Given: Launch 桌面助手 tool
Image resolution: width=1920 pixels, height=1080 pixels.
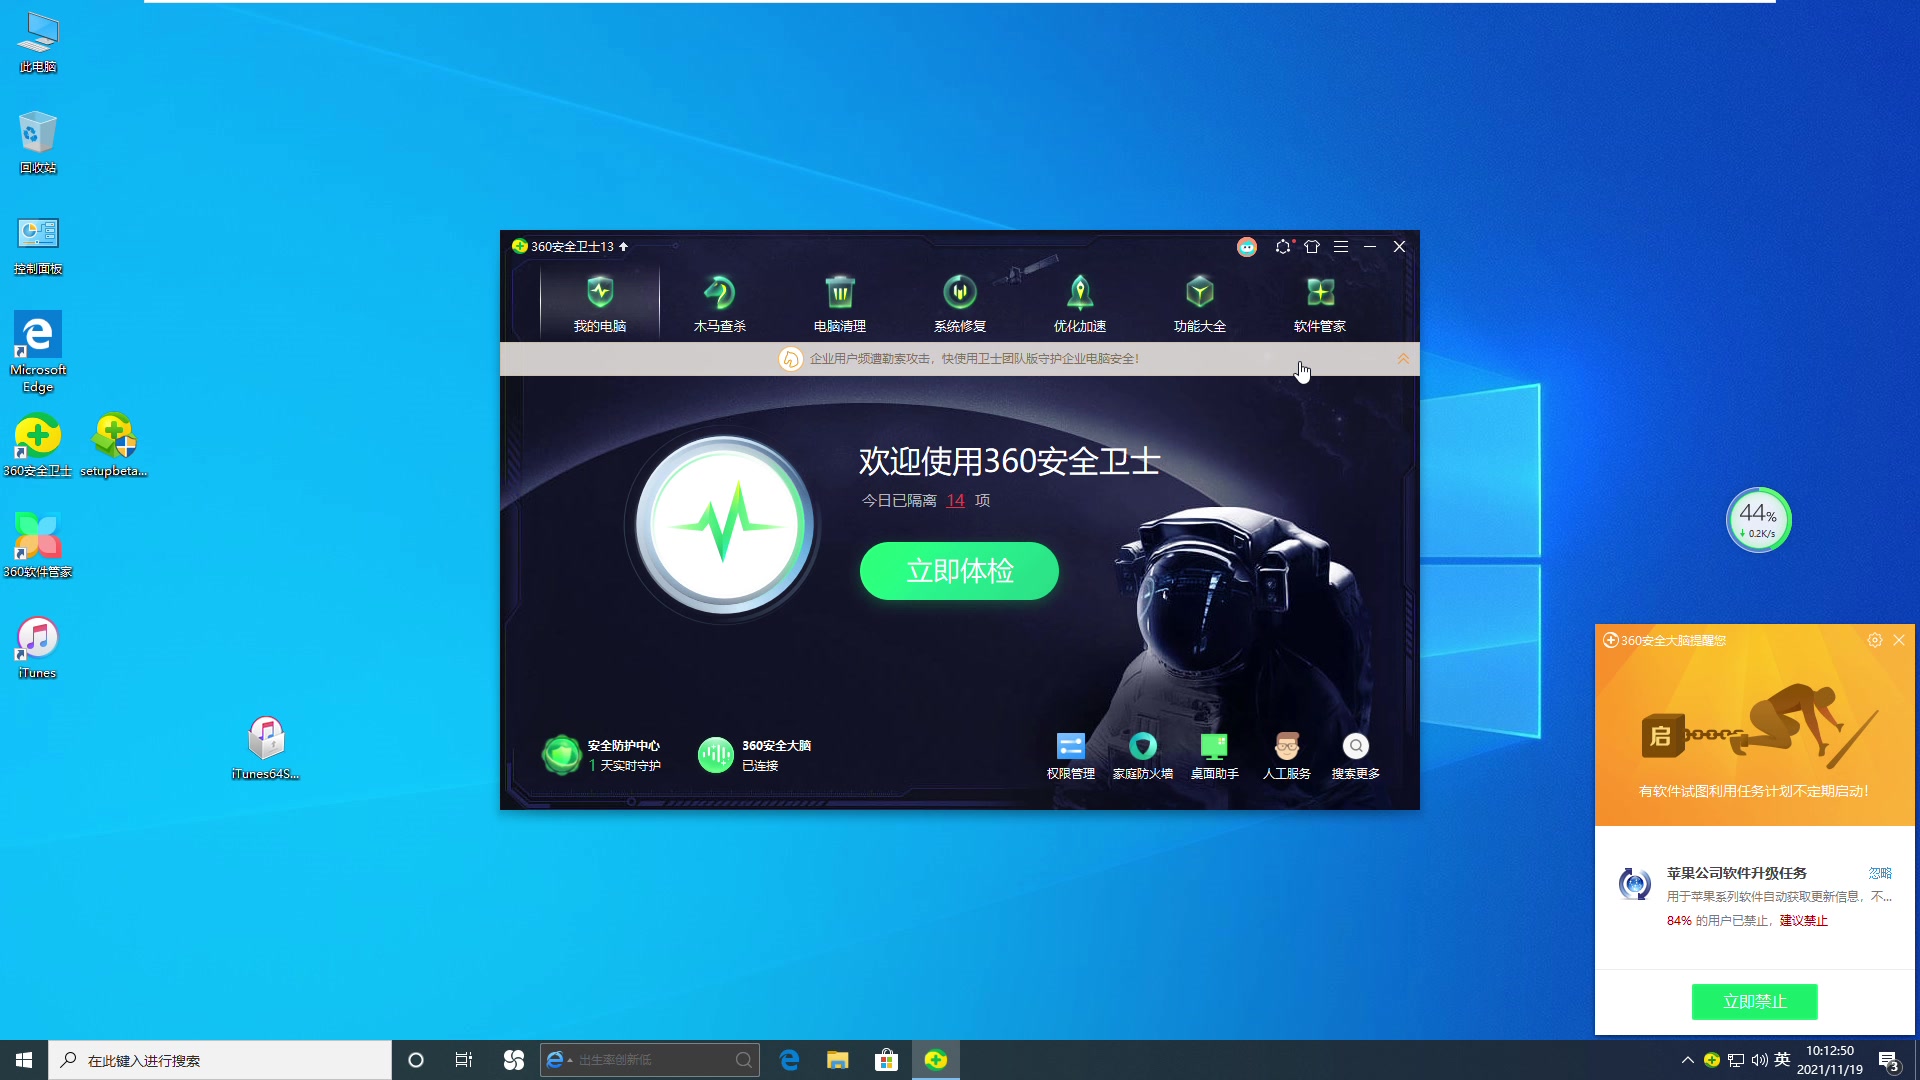Looking at the screenshot, I should [x=1214, y=756].
